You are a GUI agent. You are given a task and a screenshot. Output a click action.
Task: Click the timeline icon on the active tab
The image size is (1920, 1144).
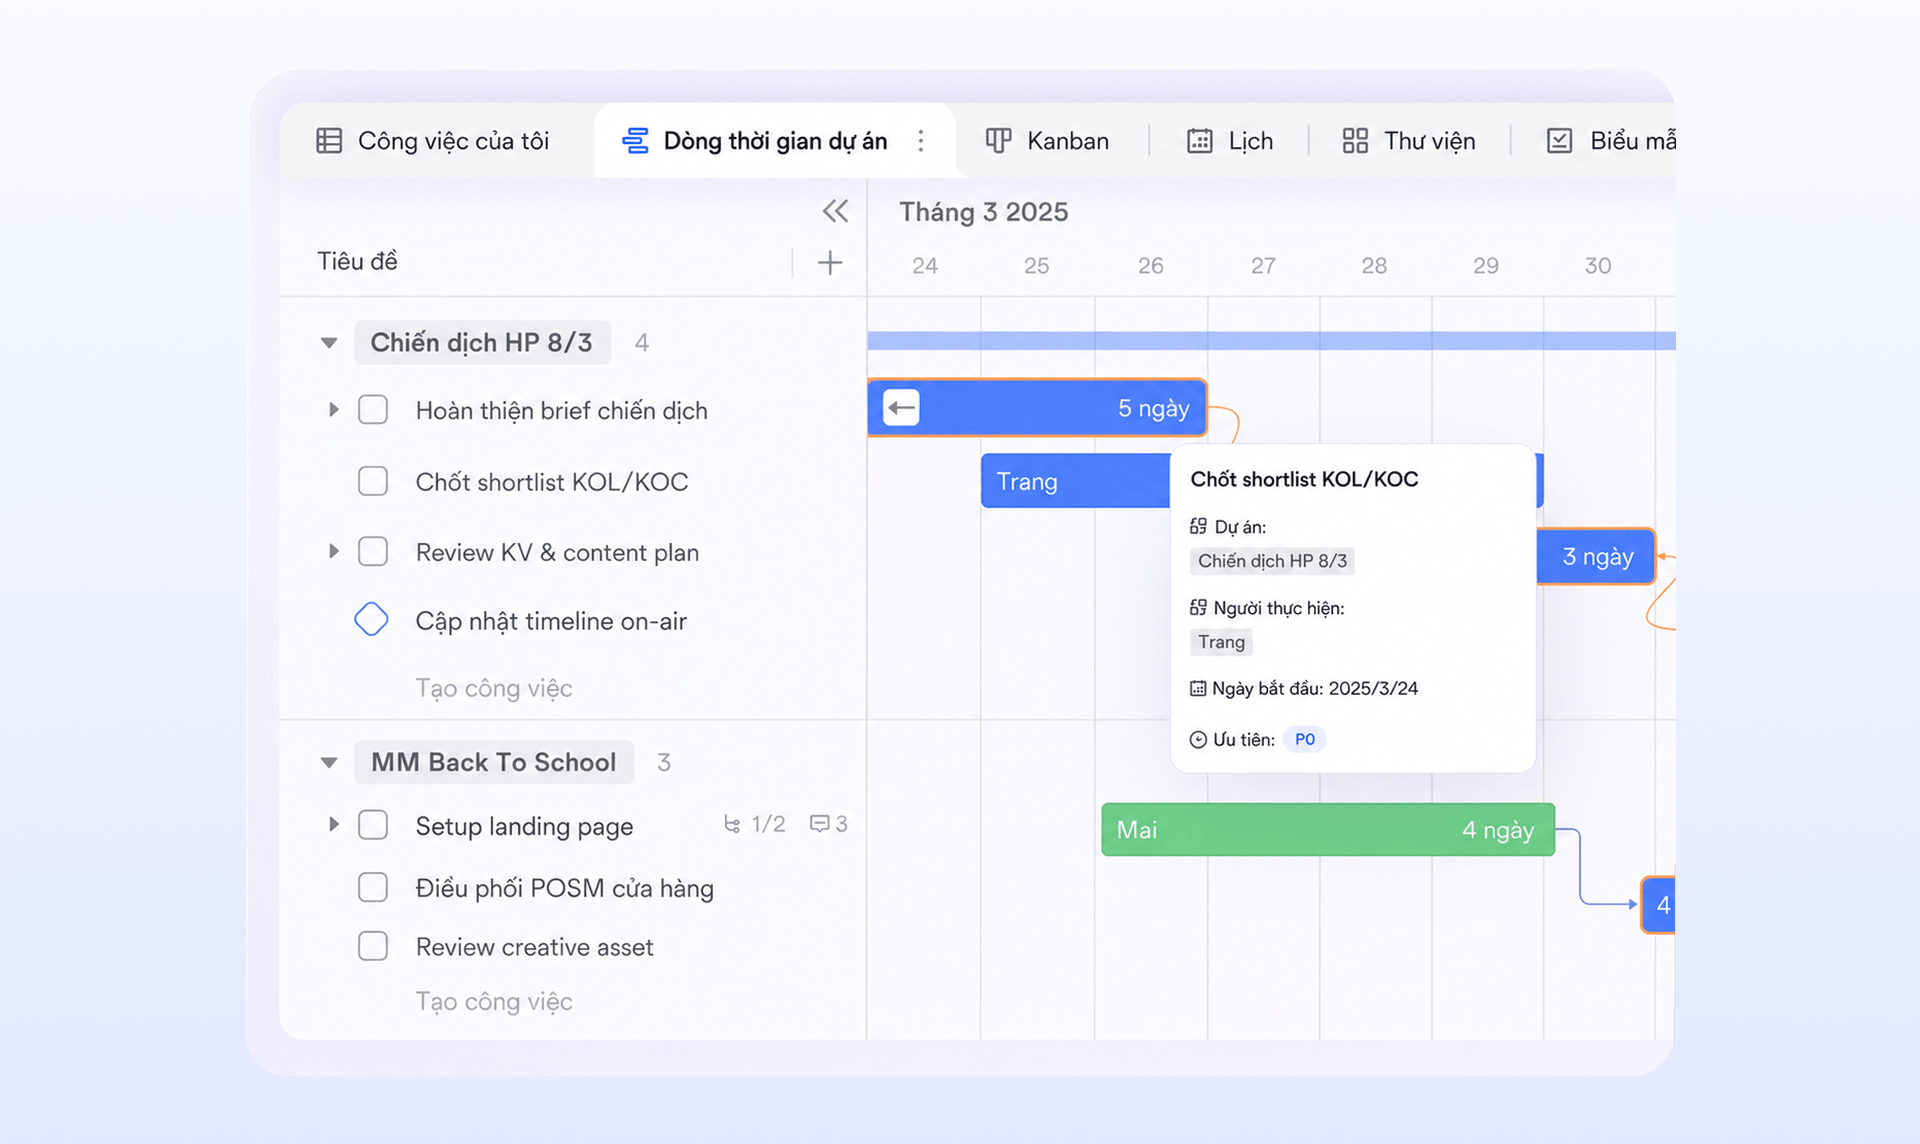(635, 141)
